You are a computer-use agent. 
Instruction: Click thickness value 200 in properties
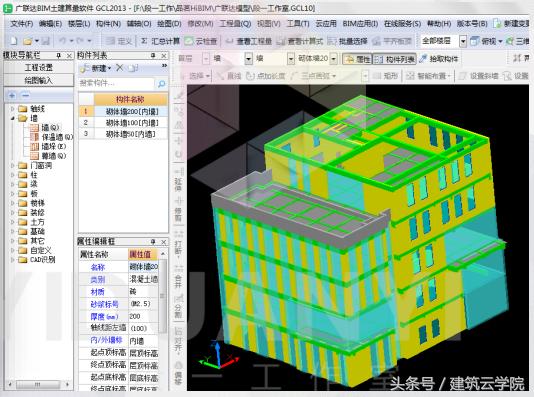click(x=143, y=316)
